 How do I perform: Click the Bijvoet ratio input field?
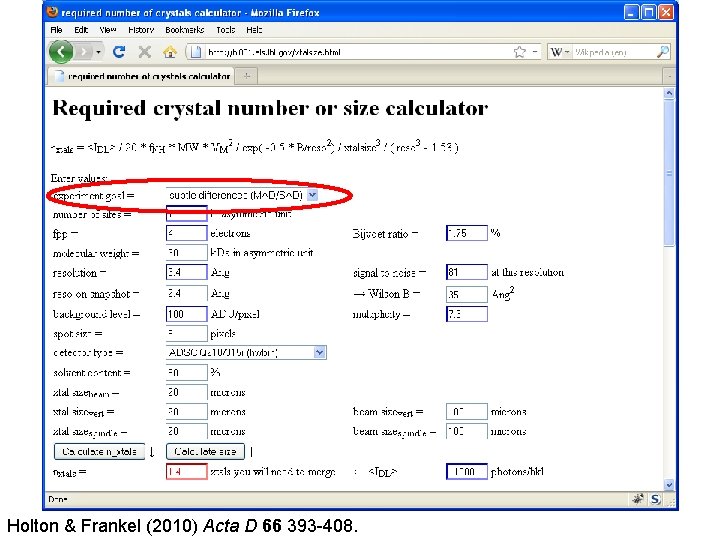[x=467, y=233]
